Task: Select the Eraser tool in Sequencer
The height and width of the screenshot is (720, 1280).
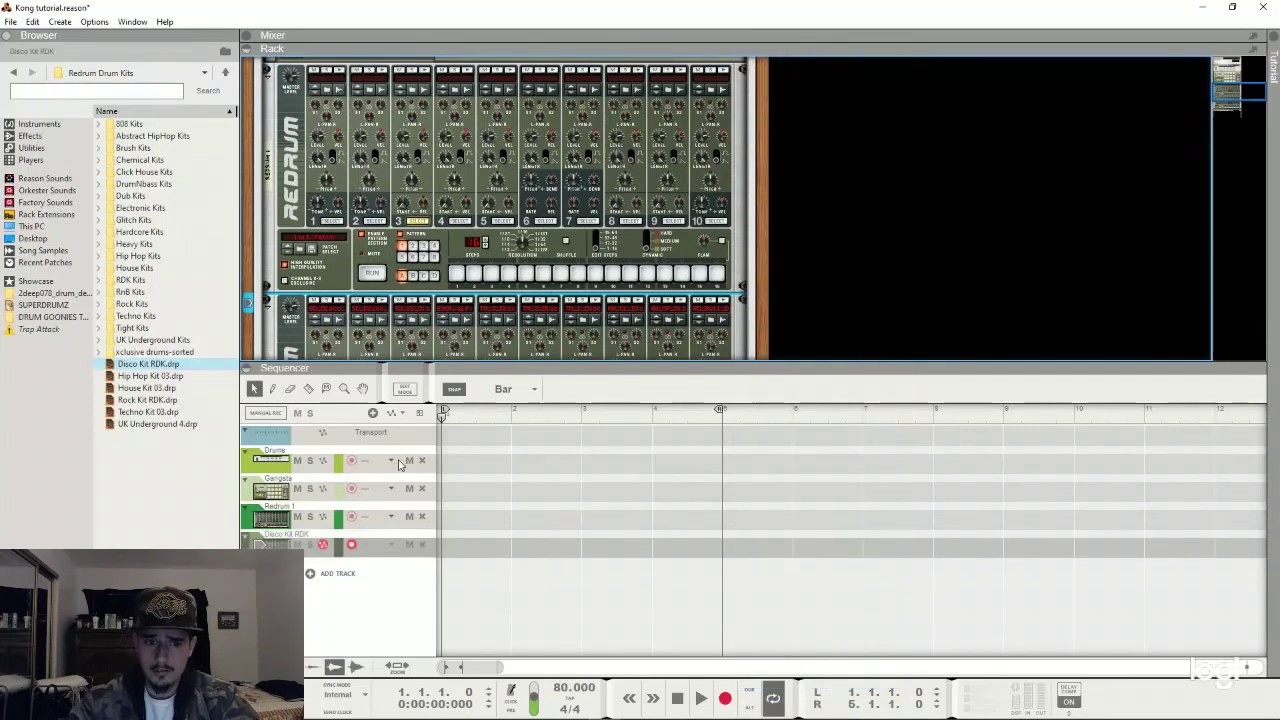Action: 290,389
